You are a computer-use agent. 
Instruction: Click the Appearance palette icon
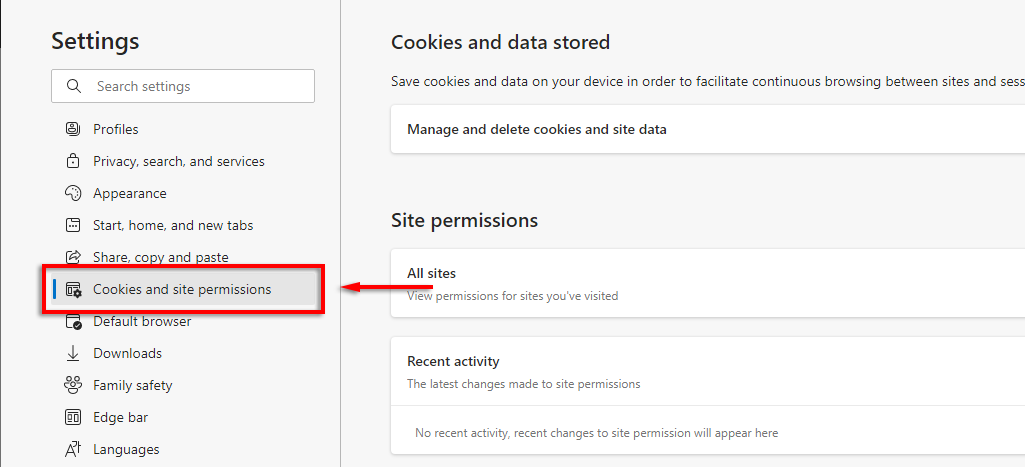point(72,193)
